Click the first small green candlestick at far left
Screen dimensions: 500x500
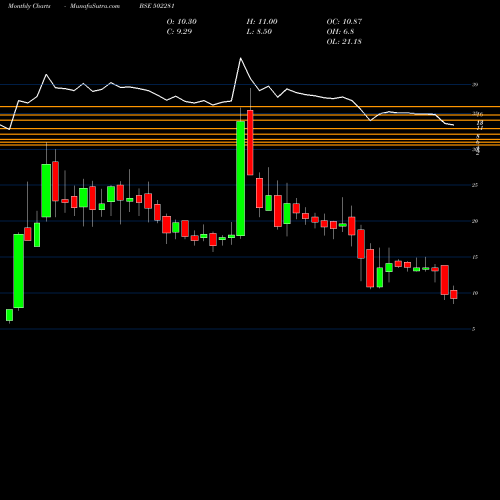(x=9, y=315)
